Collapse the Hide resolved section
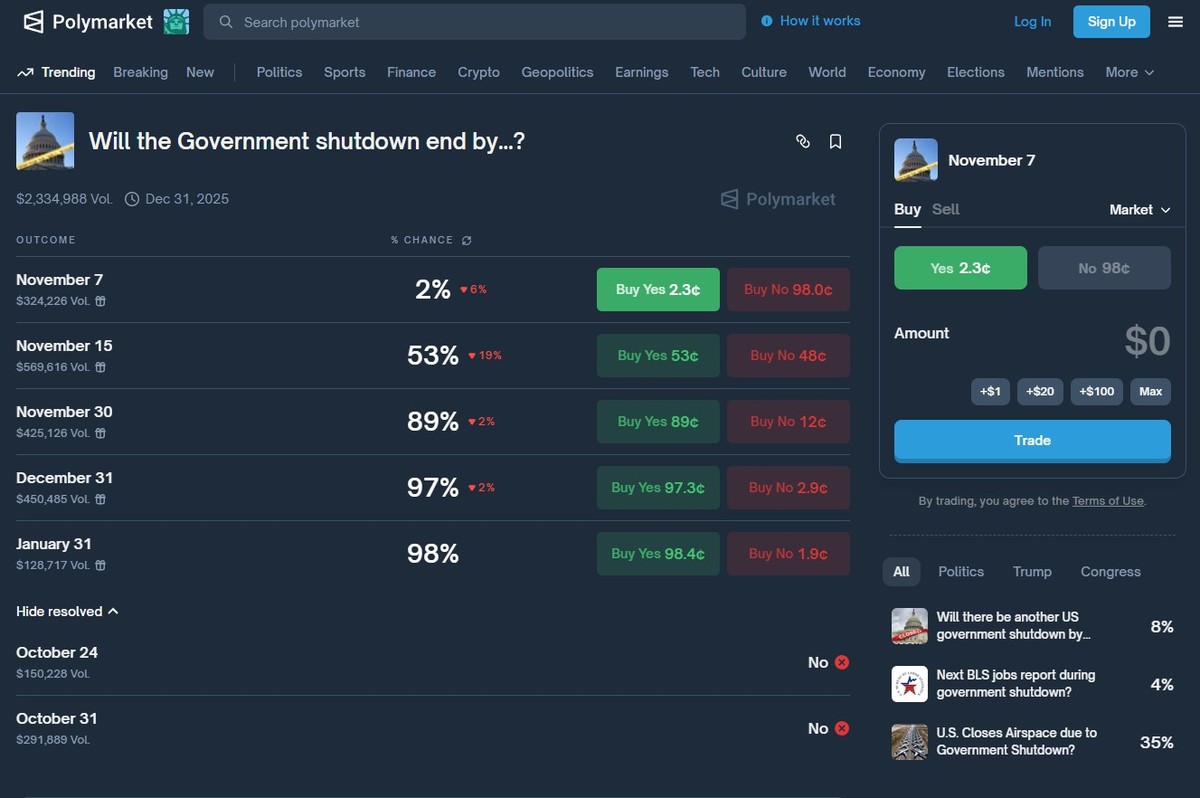Viewport: 1200px width, 798px height. [x=67, y=611]
